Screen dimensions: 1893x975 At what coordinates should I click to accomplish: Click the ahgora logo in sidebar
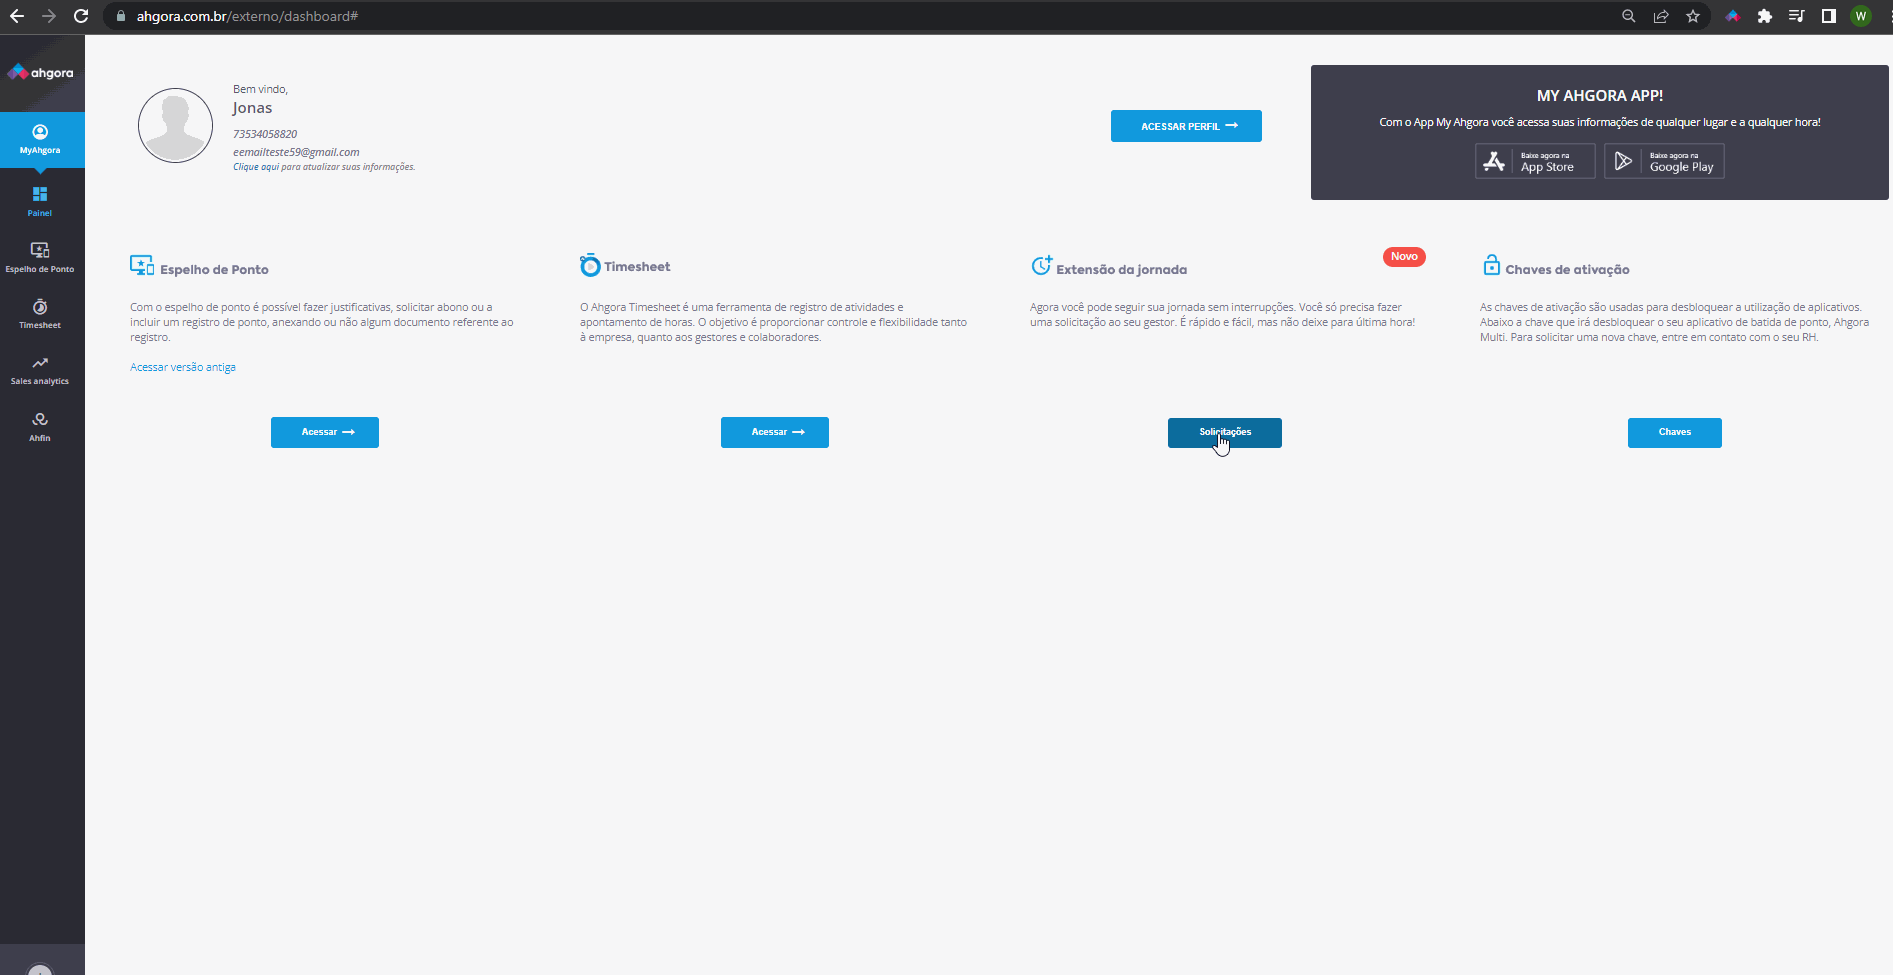click(x=40, y=72)
